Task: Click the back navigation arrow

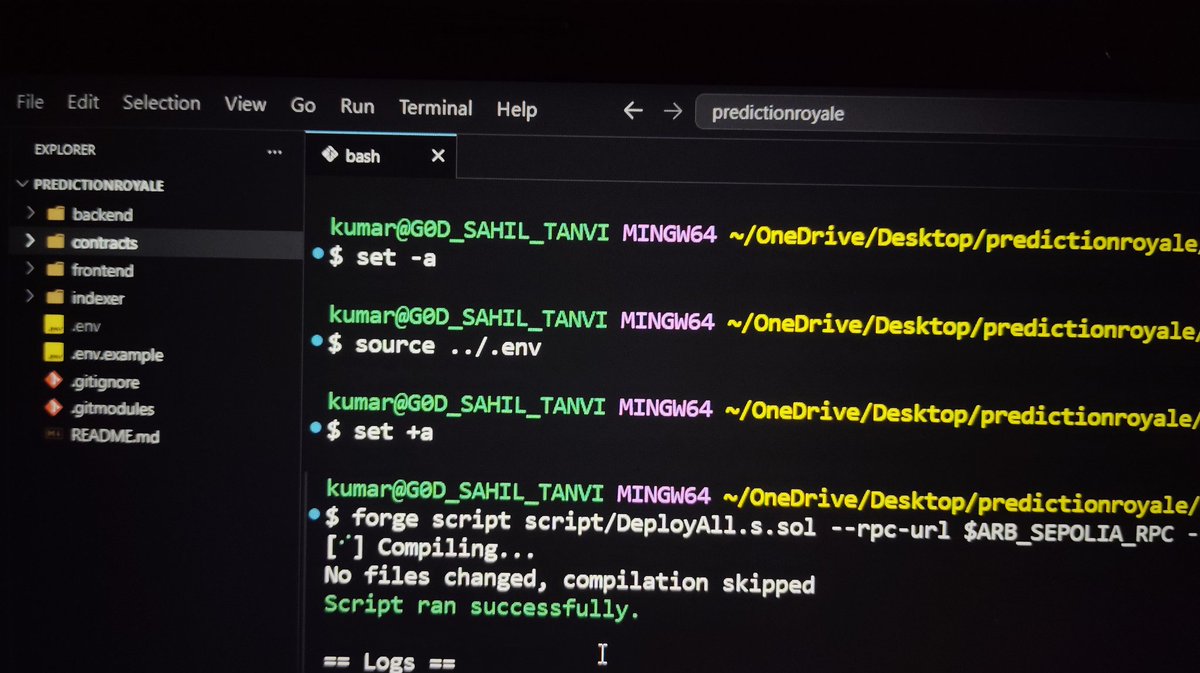Action: point(632,111)
